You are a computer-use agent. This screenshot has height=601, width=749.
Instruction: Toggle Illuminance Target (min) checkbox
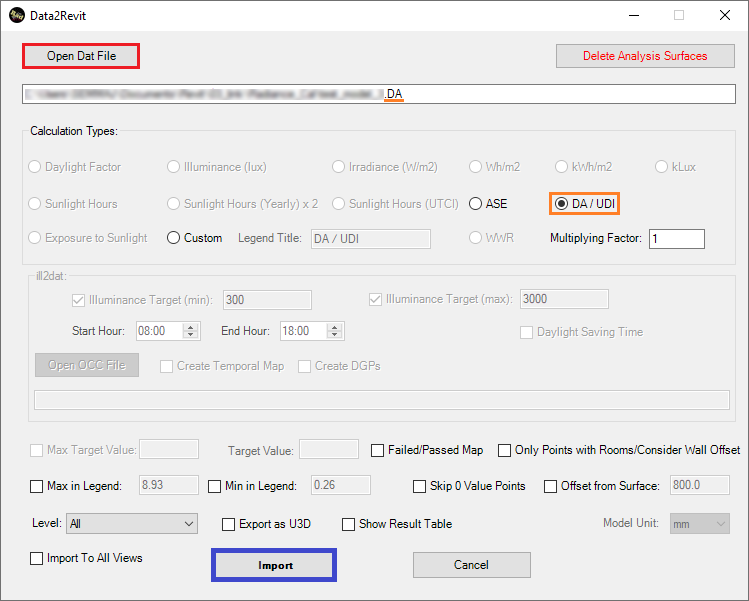(x=78, y=300)
